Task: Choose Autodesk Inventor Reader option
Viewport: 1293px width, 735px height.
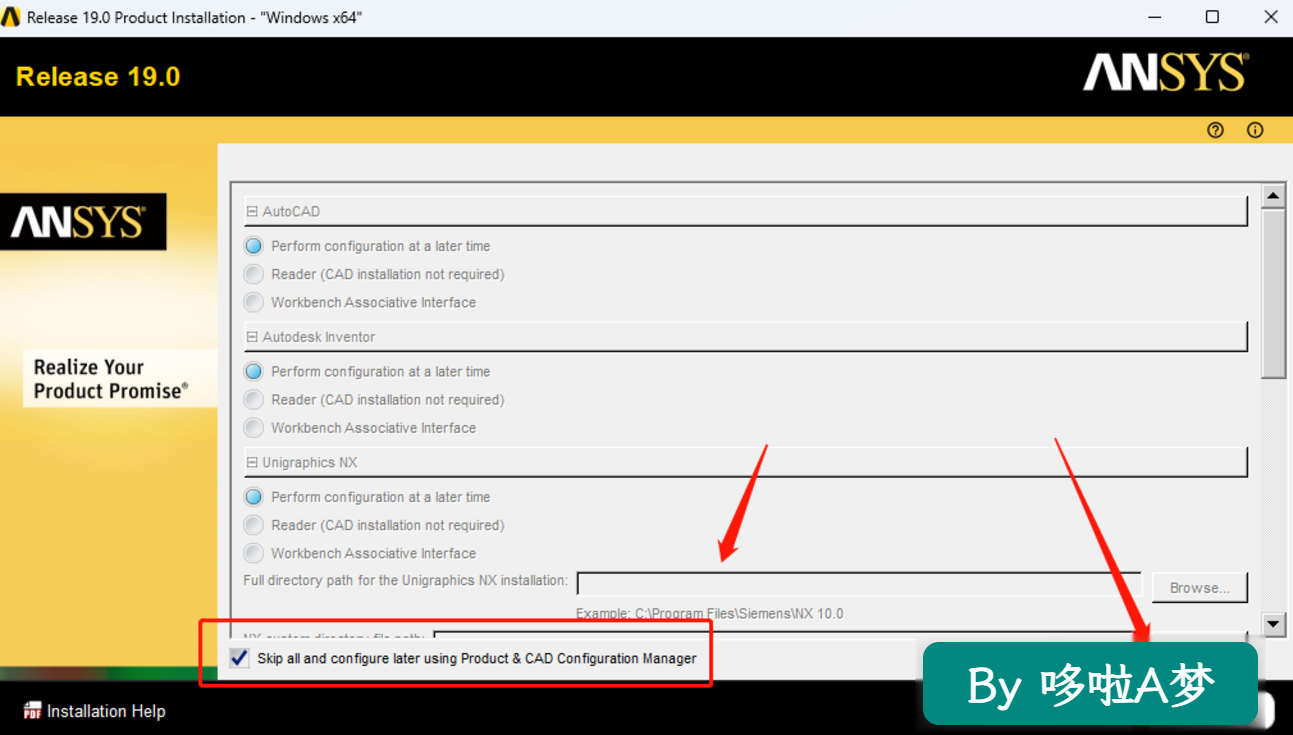Action: pos(254,399)
